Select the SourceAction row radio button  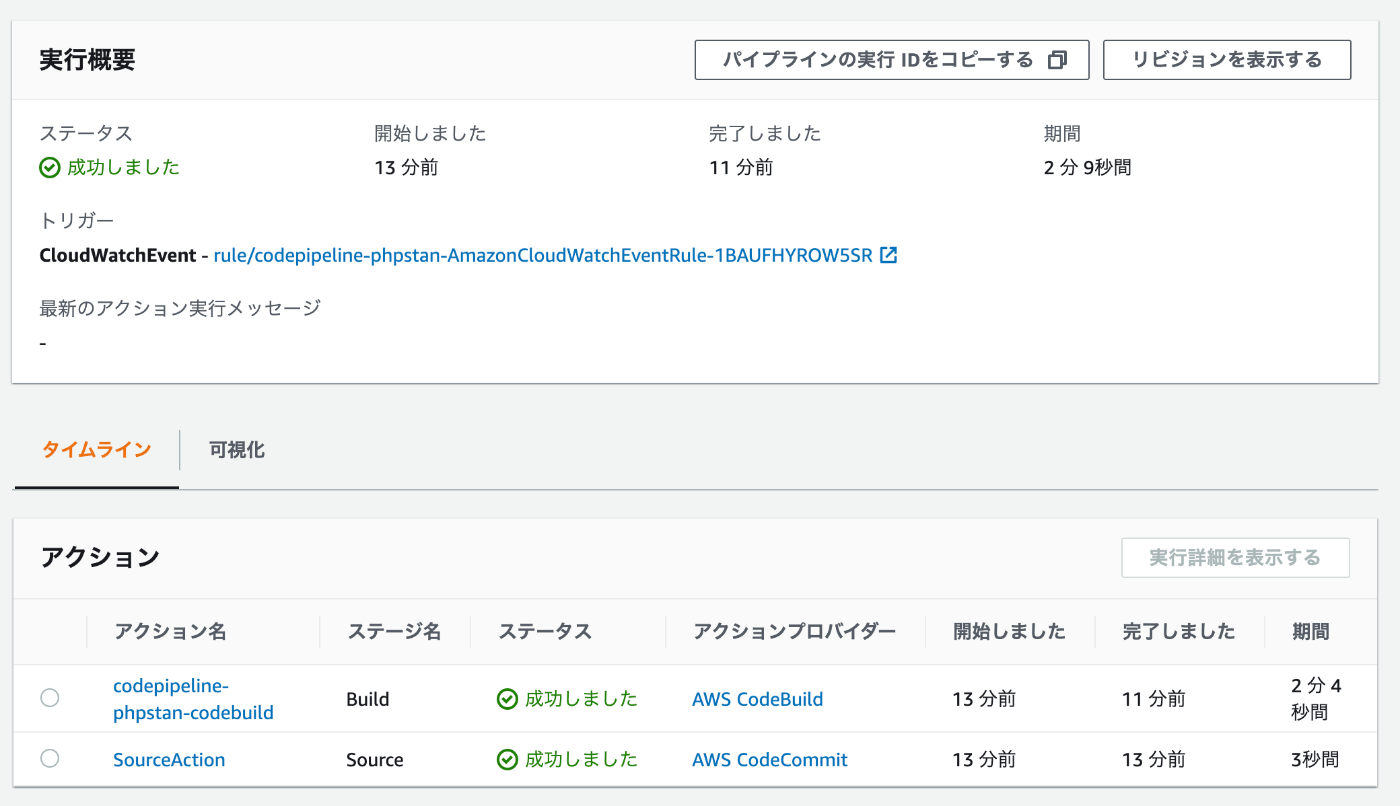[50, 759]
